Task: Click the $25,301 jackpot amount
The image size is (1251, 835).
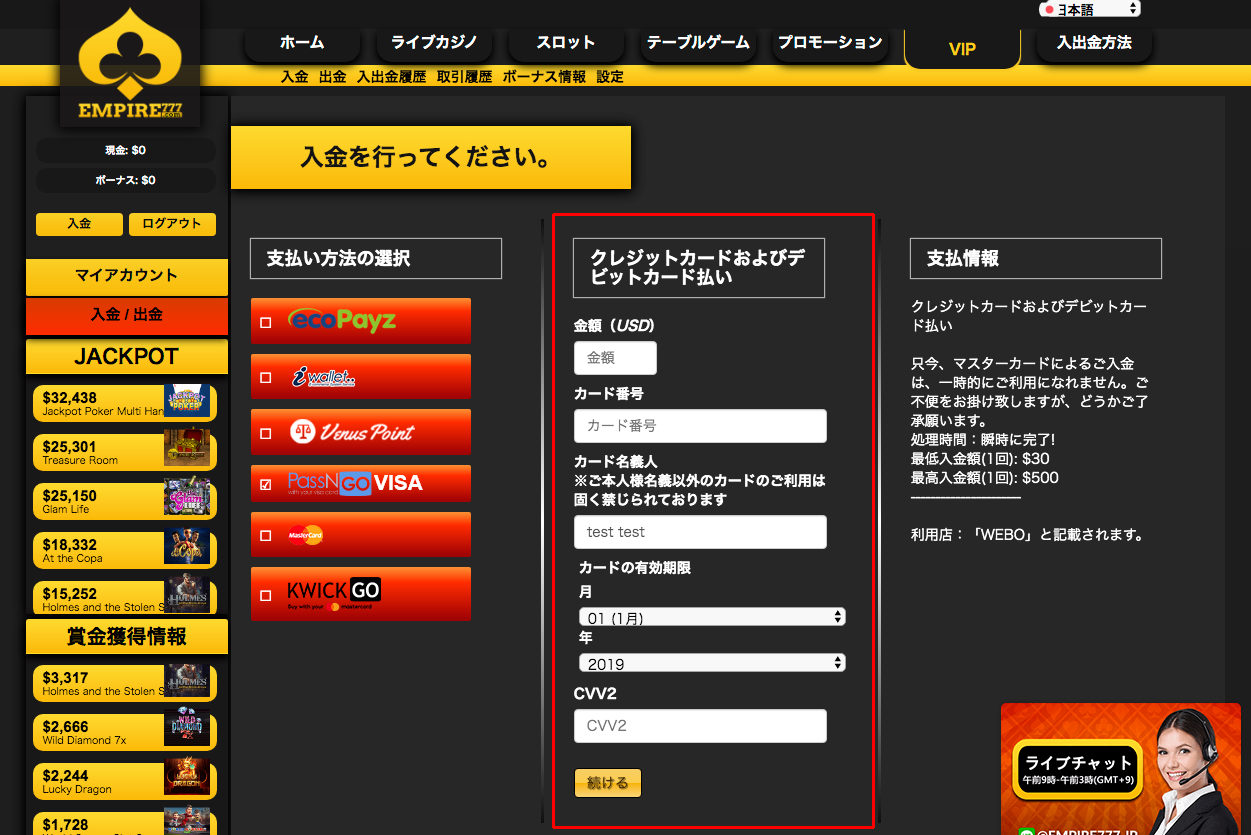Action: pyautogui.click(x=70, y=446)
